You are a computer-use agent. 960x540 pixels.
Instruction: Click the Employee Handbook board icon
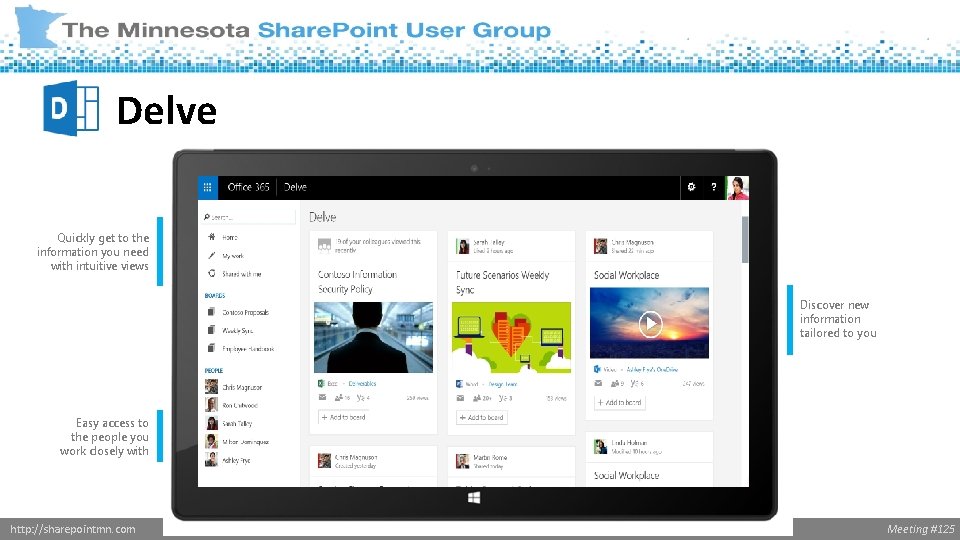211,348
